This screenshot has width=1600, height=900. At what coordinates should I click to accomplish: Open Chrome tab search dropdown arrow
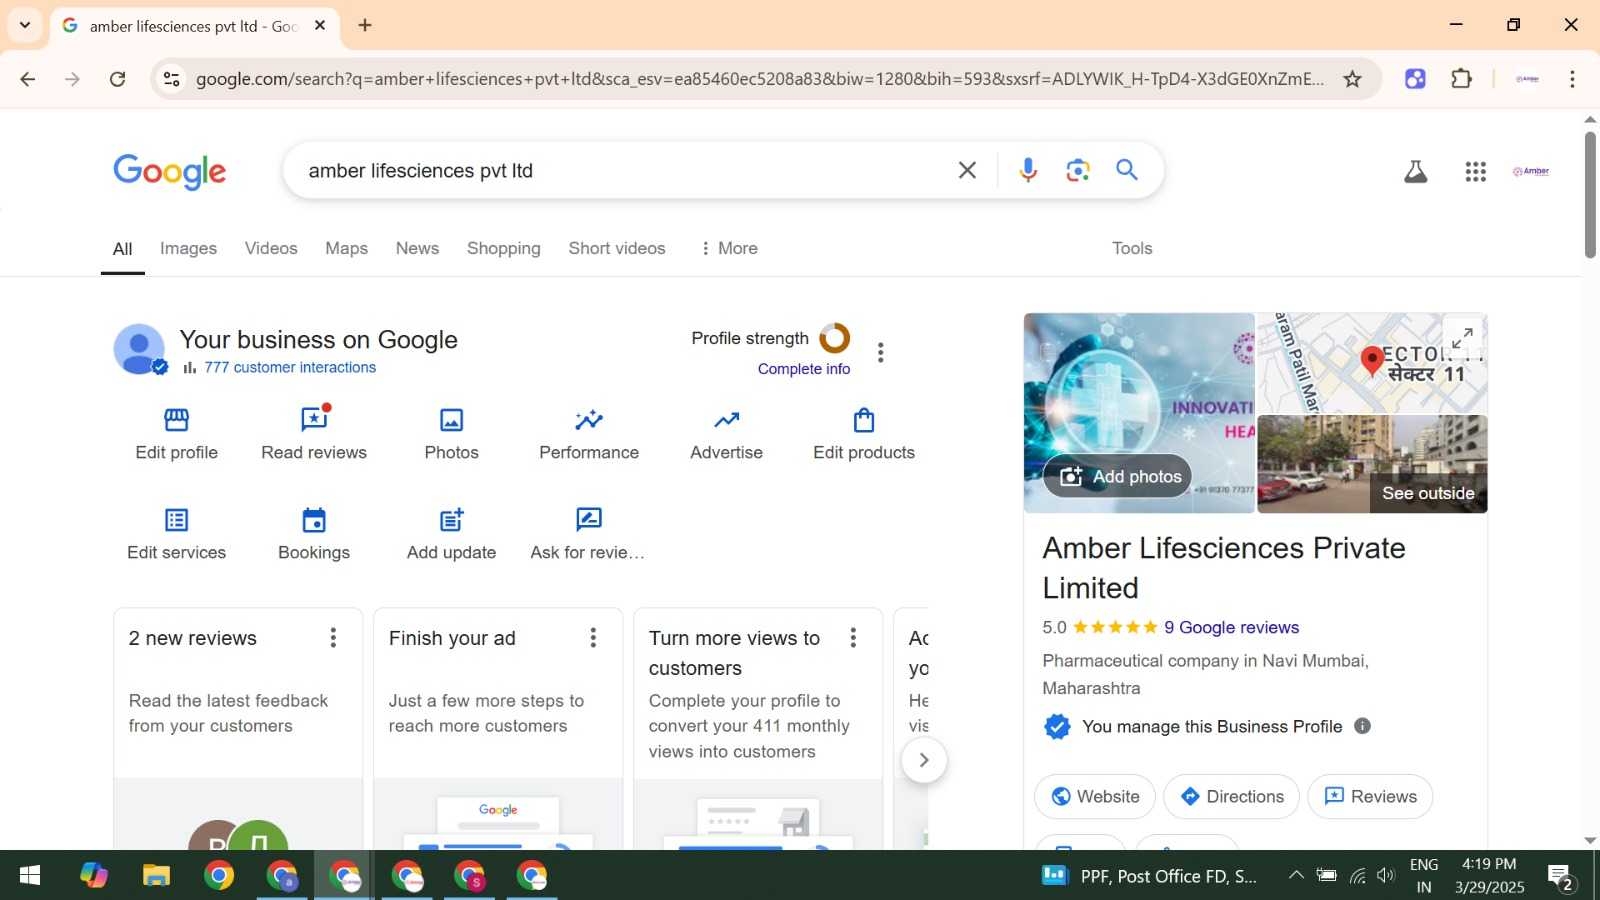point(25,25)
